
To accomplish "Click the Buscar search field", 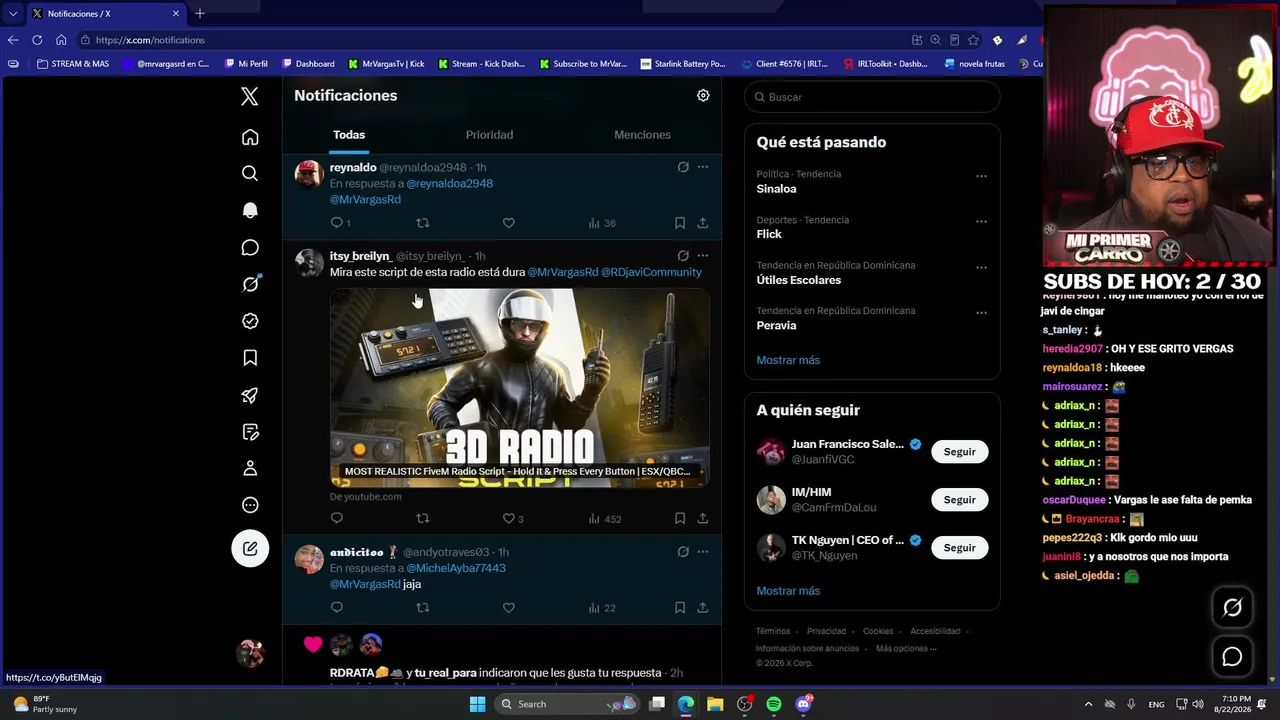I will point(872,97).
